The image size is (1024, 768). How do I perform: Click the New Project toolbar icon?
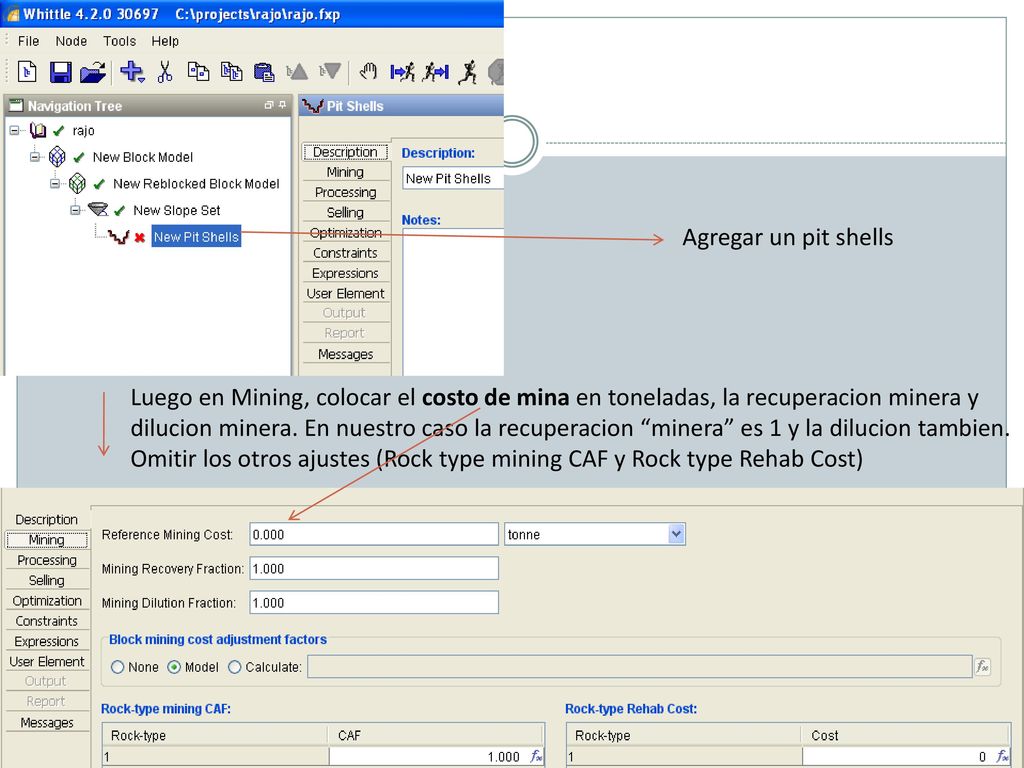click(x=27, y=71)
